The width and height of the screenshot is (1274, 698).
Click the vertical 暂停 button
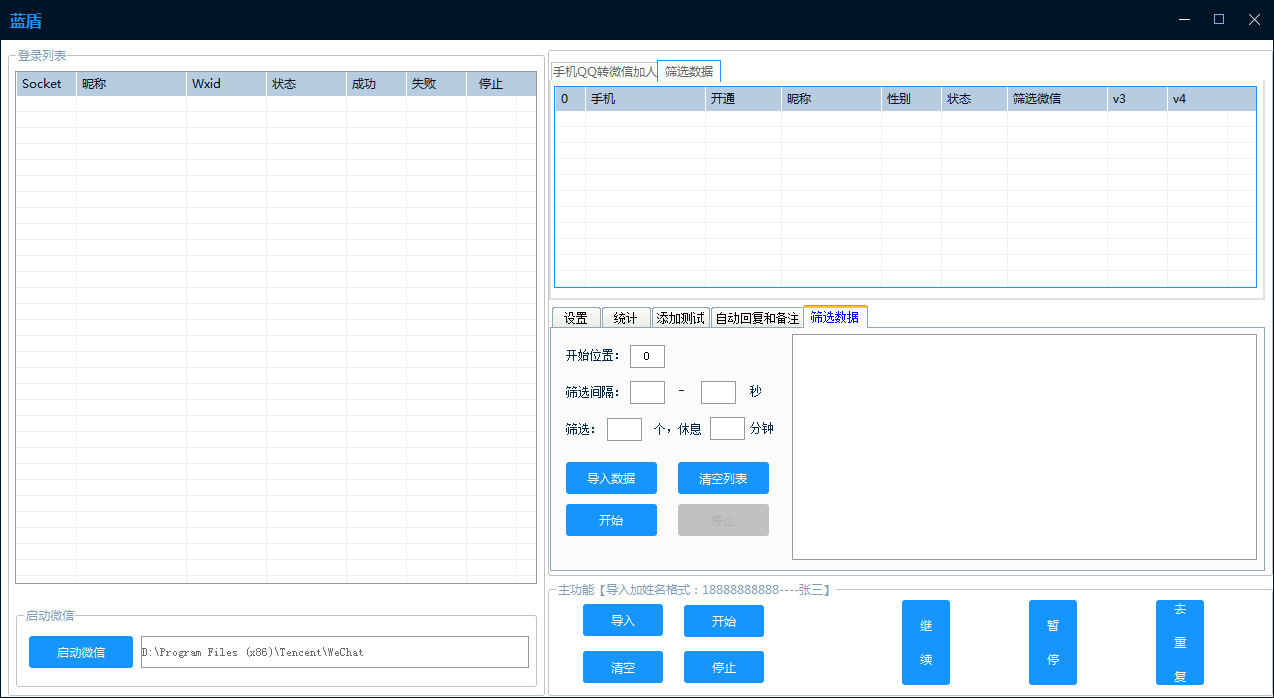coord(1053,642)
